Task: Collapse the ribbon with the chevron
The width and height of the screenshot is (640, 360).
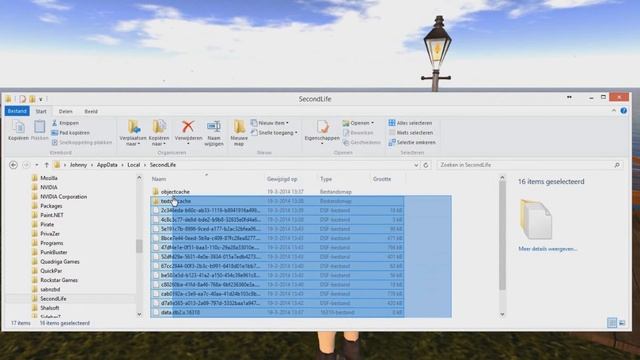Action: click(x=614, y=111)
